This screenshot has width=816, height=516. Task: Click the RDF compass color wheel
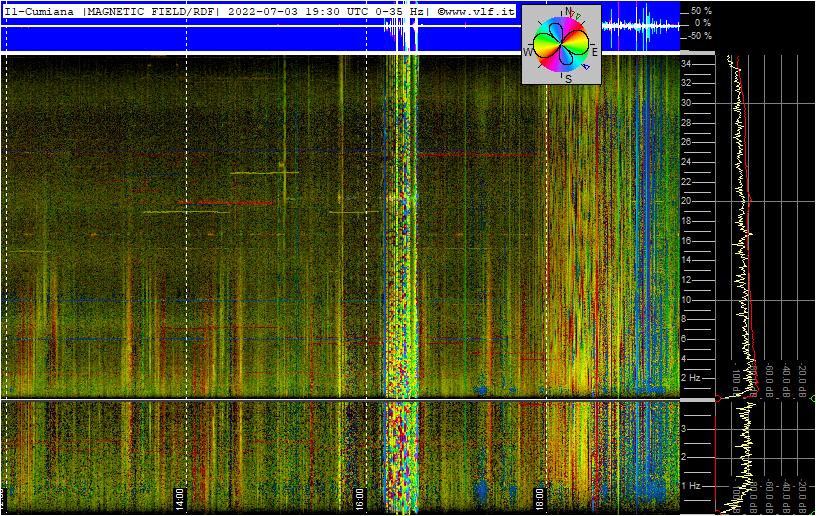pyautogui.click(x=562, y=45)
